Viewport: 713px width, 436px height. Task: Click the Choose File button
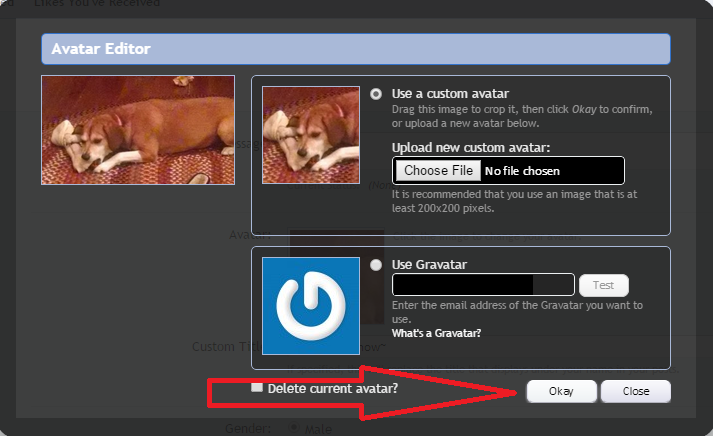click(x=439, y=171)
